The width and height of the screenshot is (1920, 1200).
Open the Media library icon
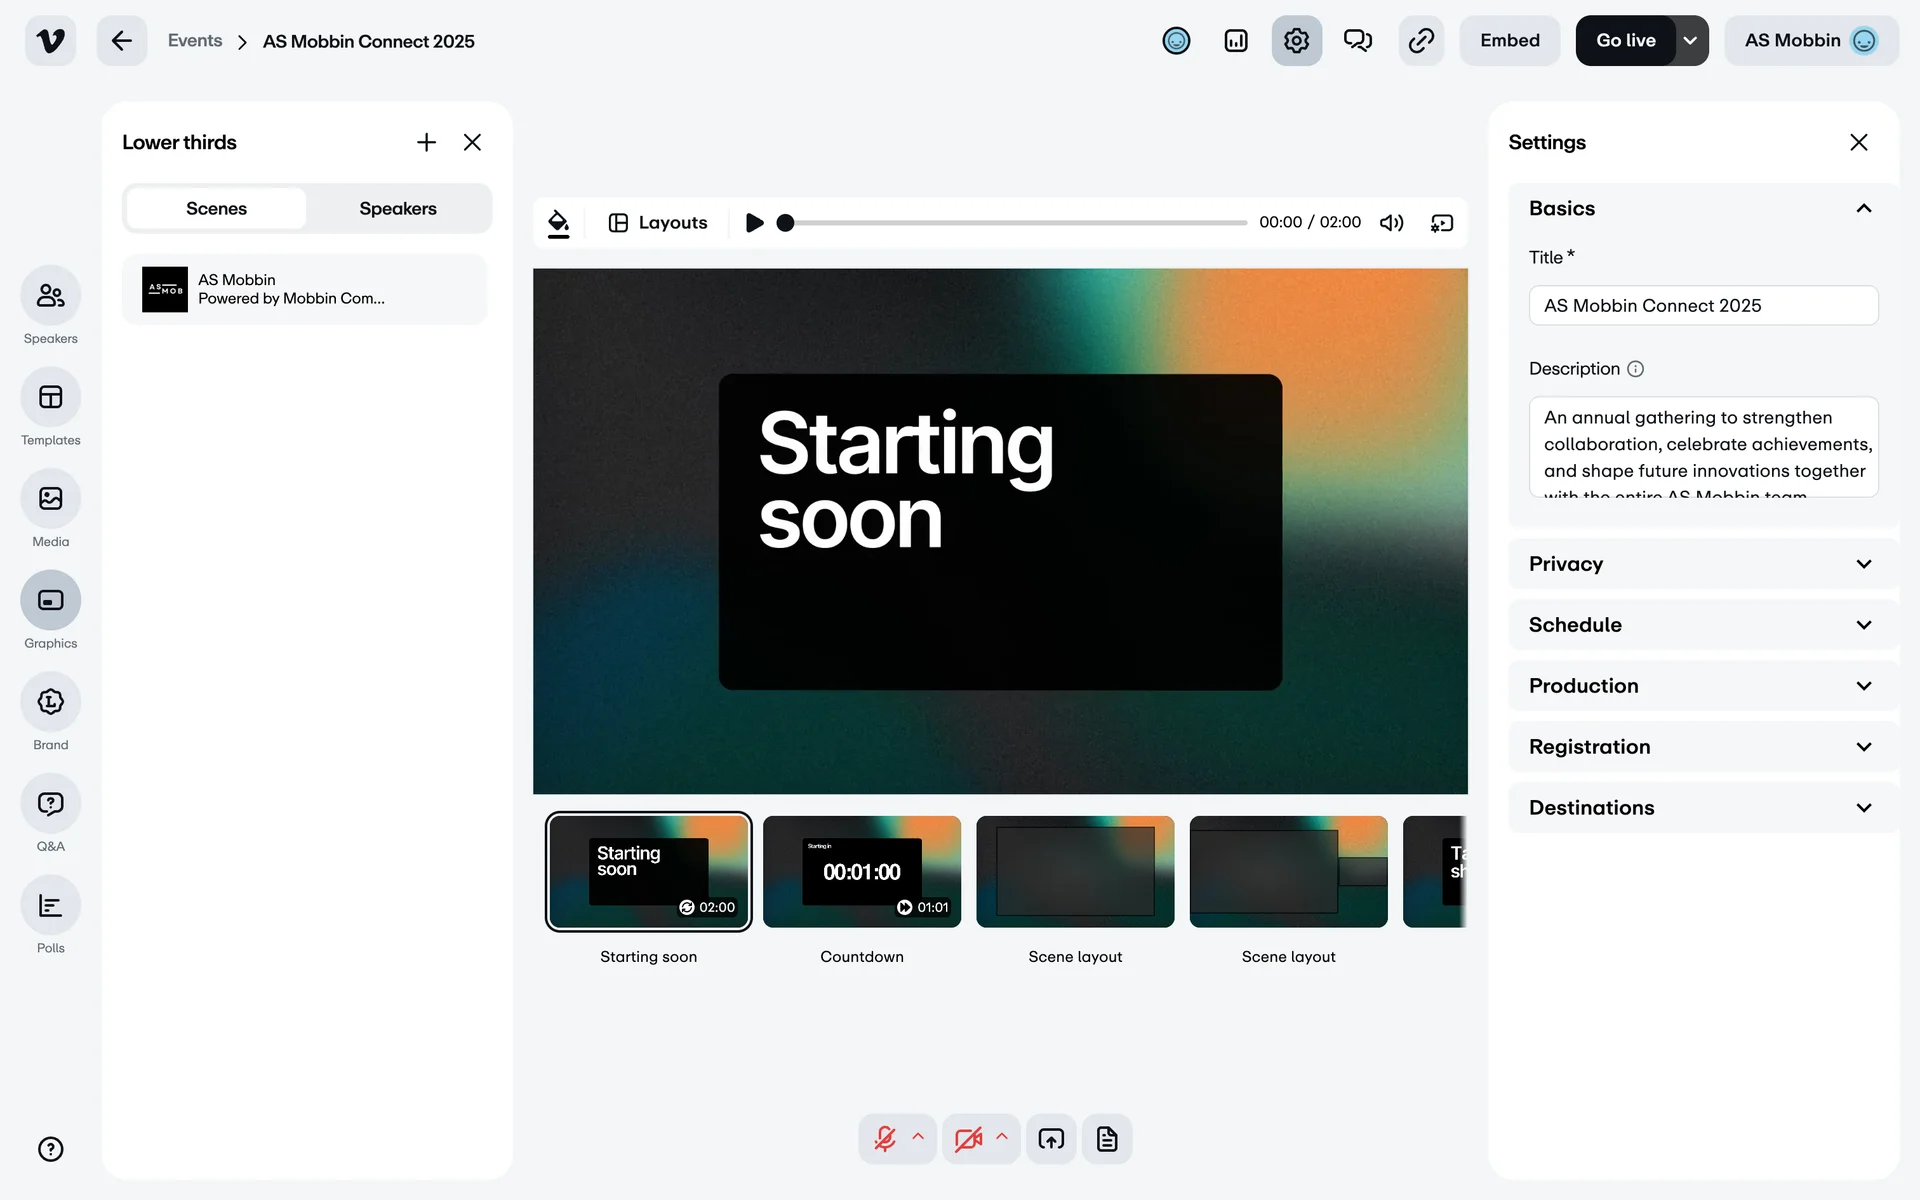[50, 499]
